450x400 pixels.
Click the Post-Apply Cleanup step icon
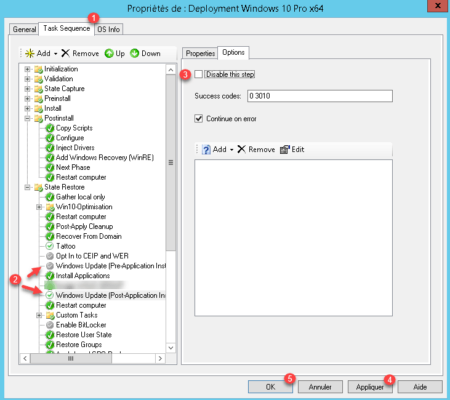point(50,227)
